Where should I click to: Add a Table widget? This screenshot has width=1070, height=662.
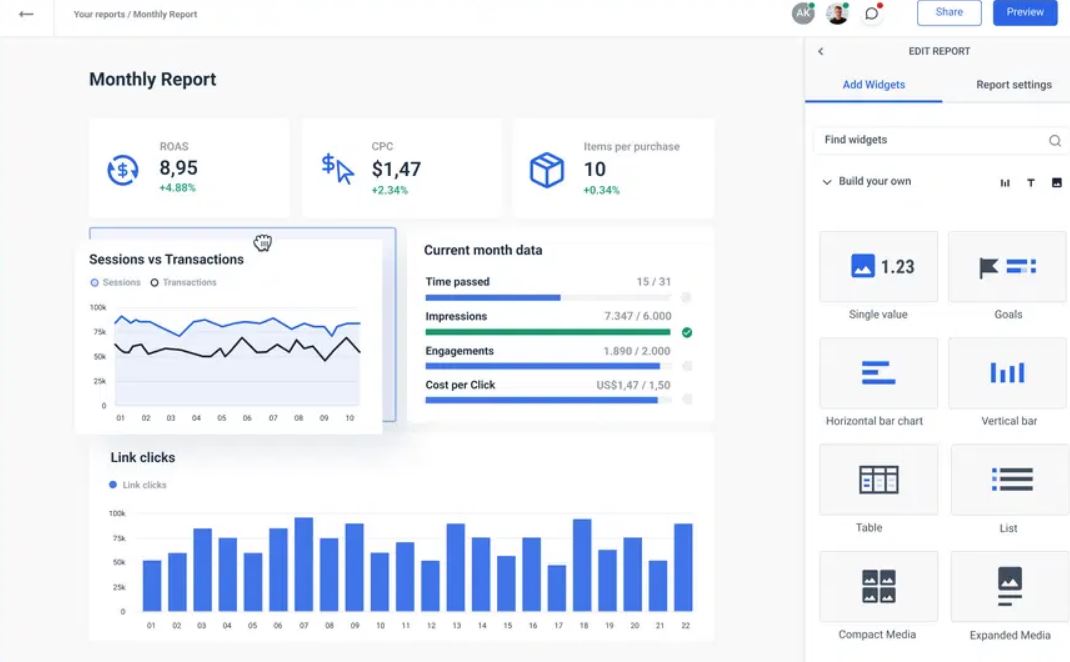click(x=878, y=480)
